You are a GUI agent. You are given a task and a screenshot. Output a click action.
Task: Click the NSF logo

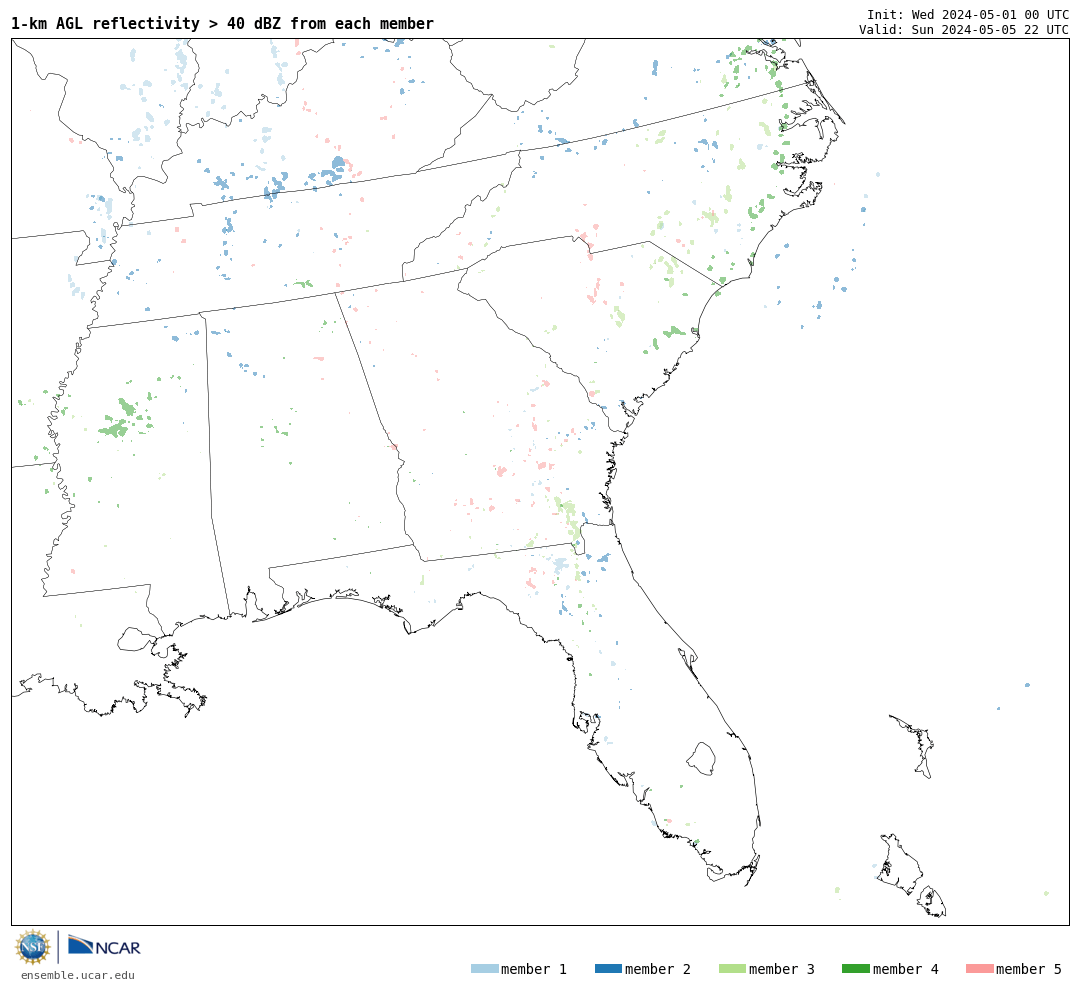pos(32,947)
